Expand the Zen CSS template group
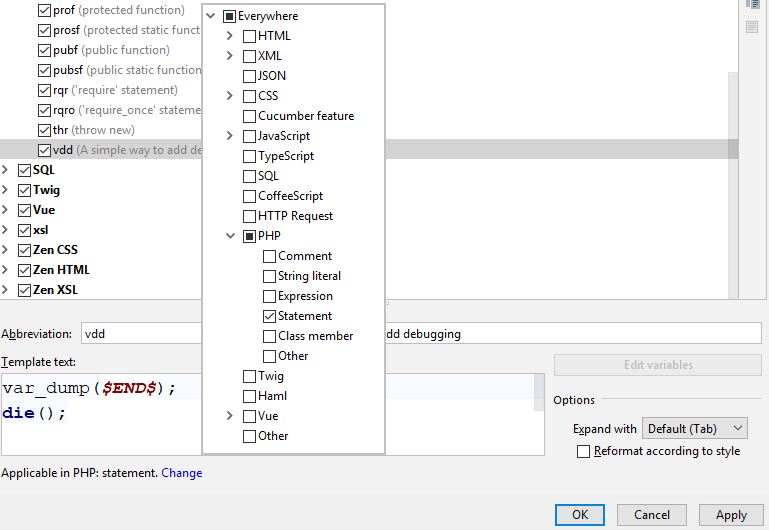Viewport: 769px width, 530px height. (x=5, y=250)
